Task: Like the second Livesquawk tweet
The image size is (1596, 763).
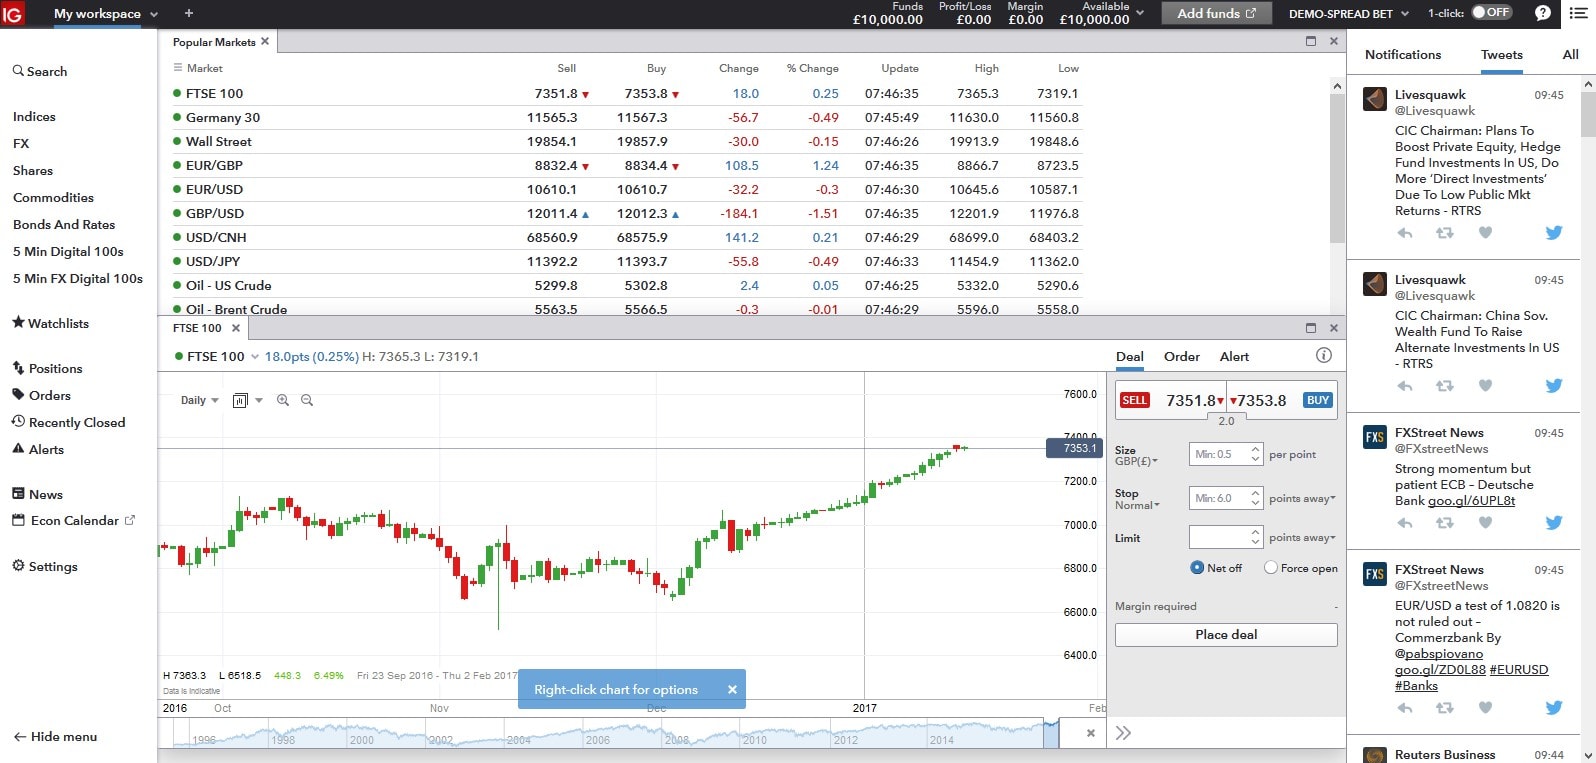Action: click(x=1485, y=386)
